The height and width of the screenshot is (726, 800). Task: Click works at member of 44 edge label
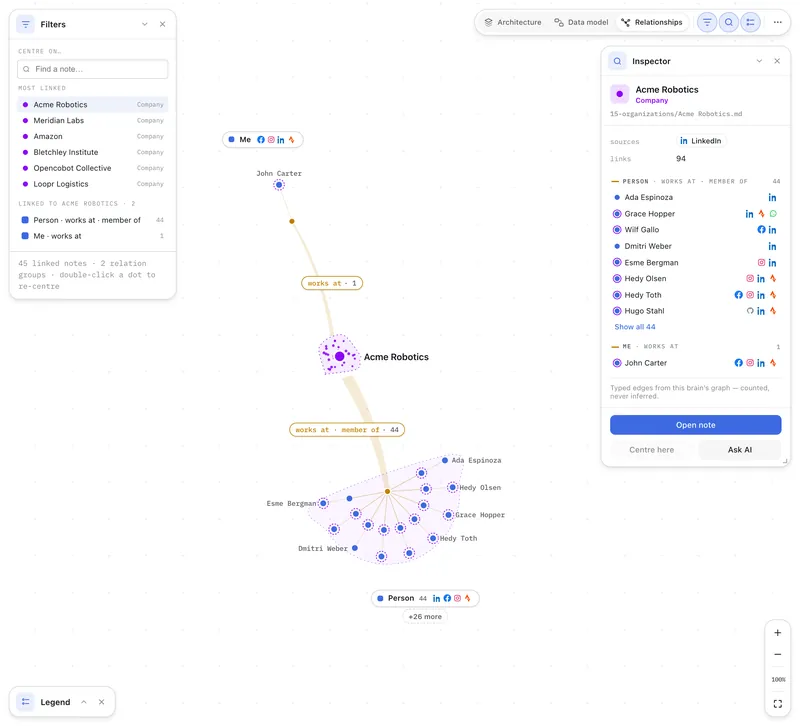(x=347, y=430)
